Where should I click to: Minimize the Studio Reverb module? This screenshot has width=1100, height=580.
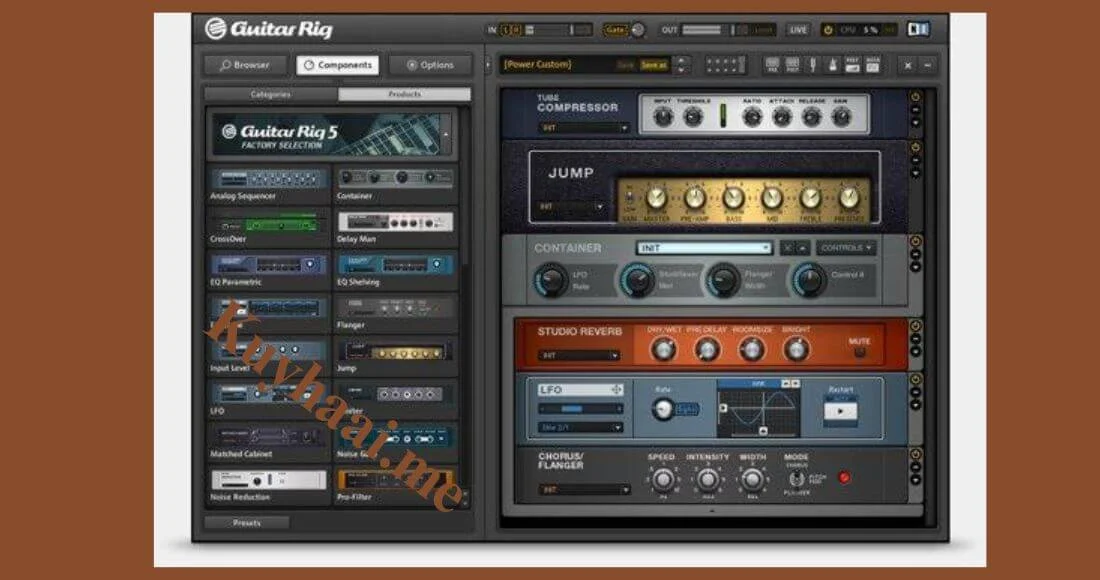pyautogui.click(x=915, y=339)
